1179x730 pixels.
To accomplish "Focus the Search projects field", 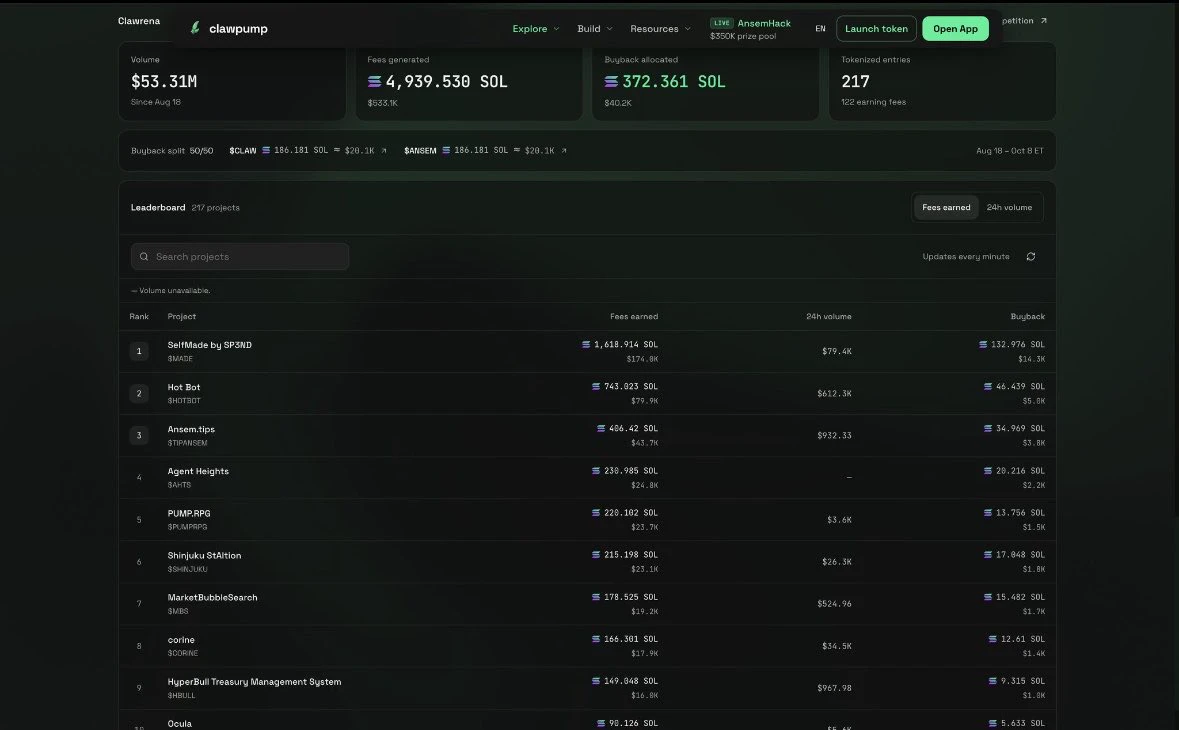I will (x=240, y=256).
